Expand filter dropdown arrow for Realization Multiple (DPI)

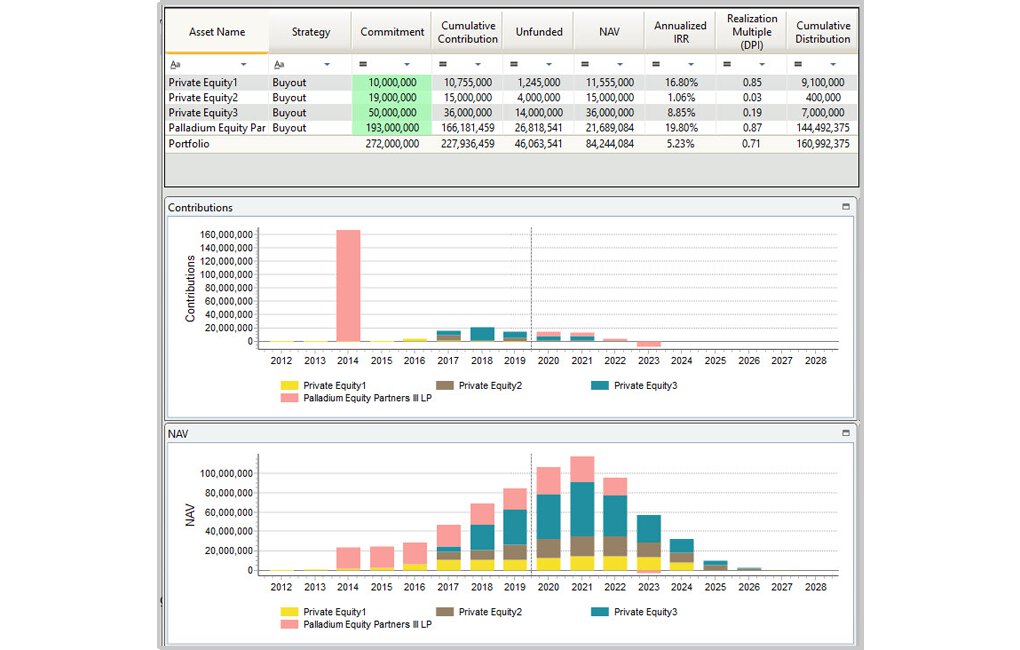[763, 64]
